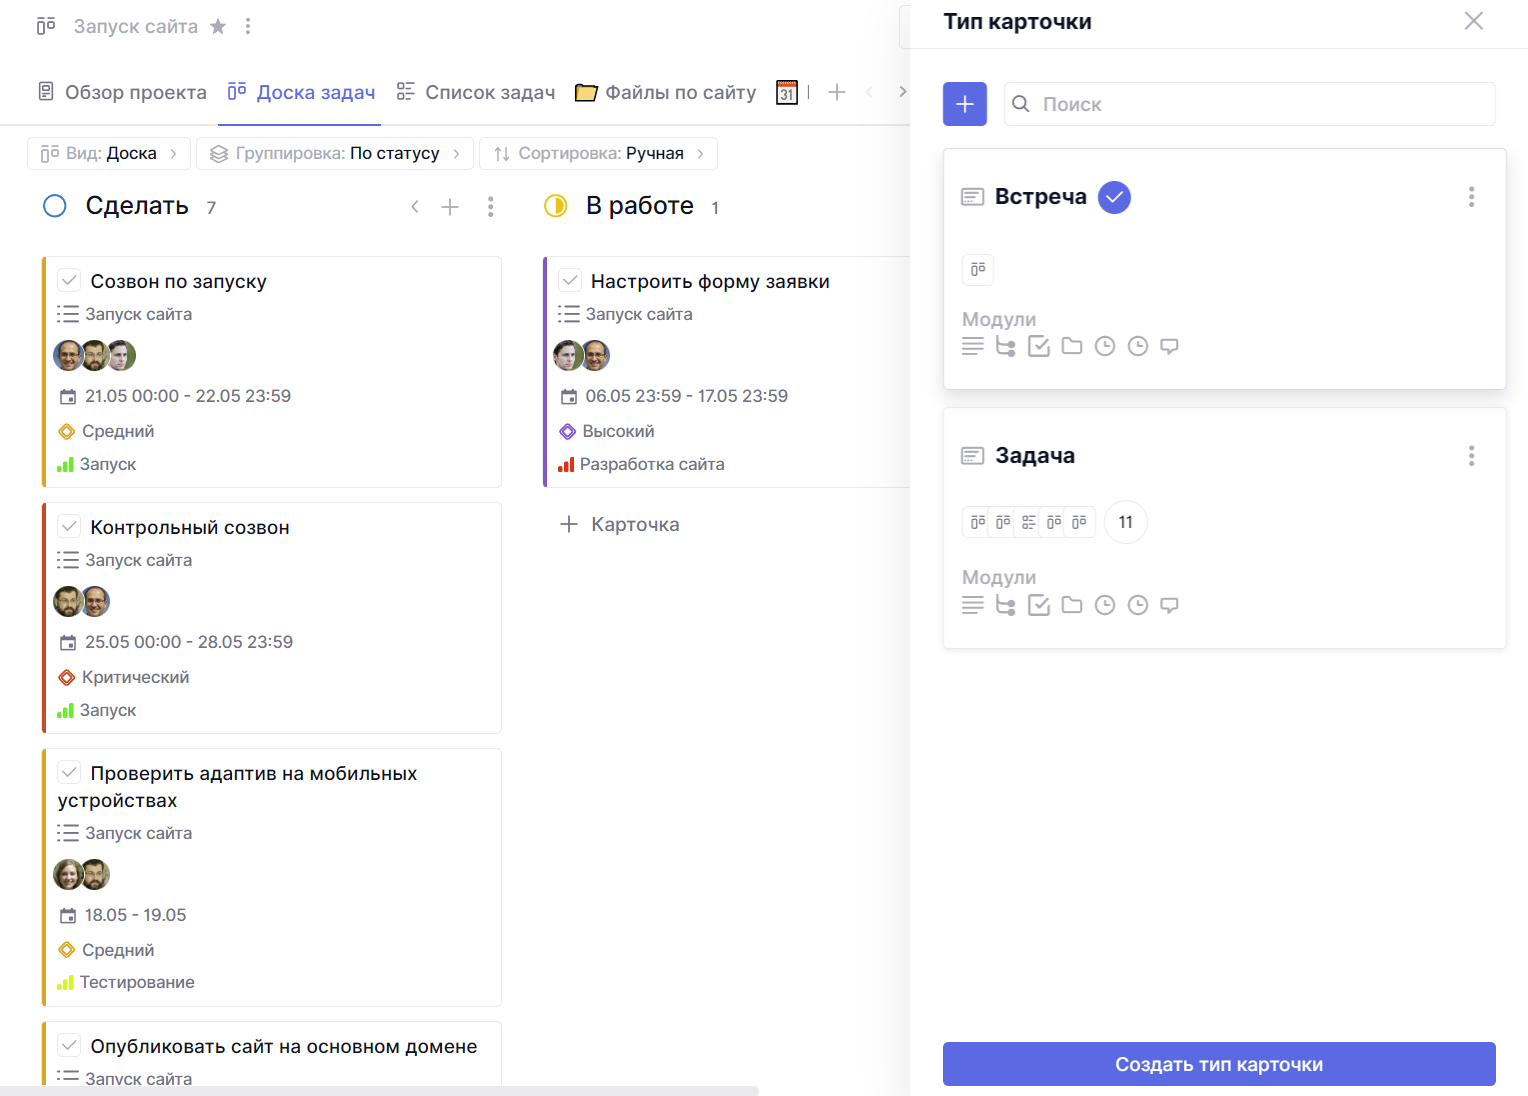Click priority Высокий on Настроить форму заявки card
Viewport: 1528px width, 1096px height.
coord(607,431)
